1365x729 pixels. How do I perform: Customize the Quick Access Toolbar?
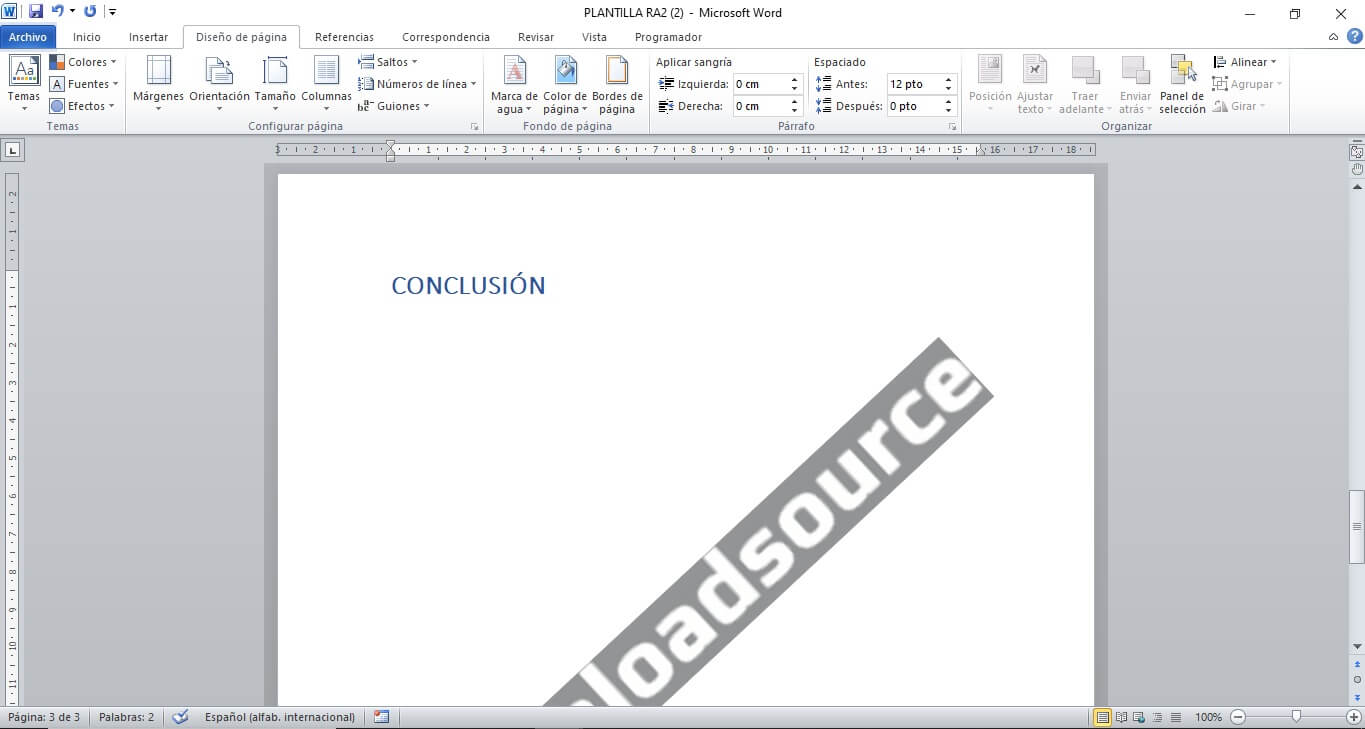tap(112, 12)
